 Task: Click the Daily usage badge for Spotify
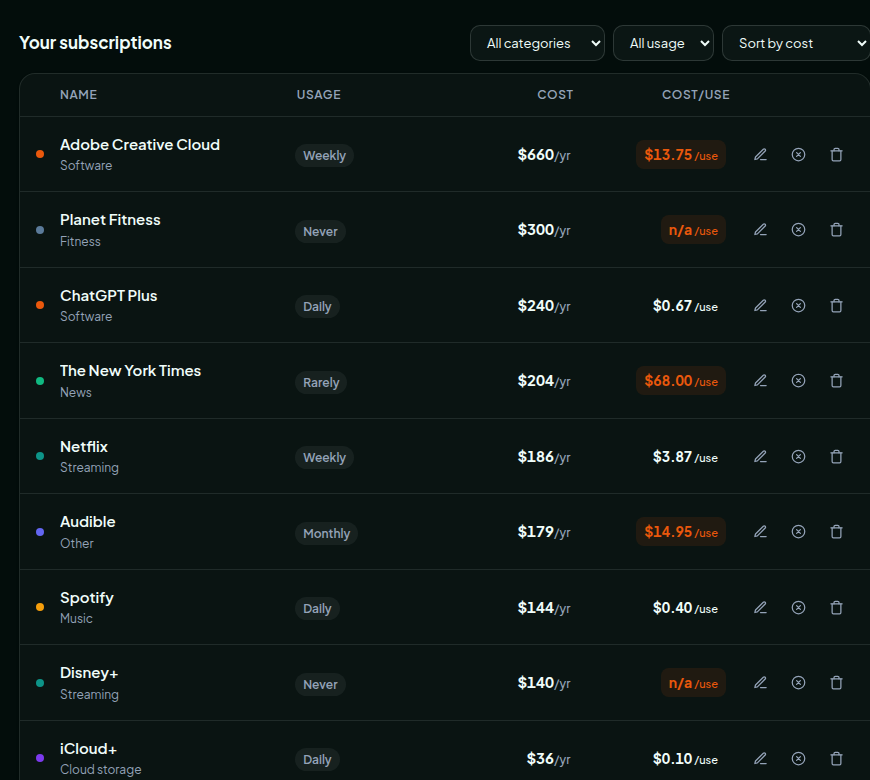click(317, 609)
